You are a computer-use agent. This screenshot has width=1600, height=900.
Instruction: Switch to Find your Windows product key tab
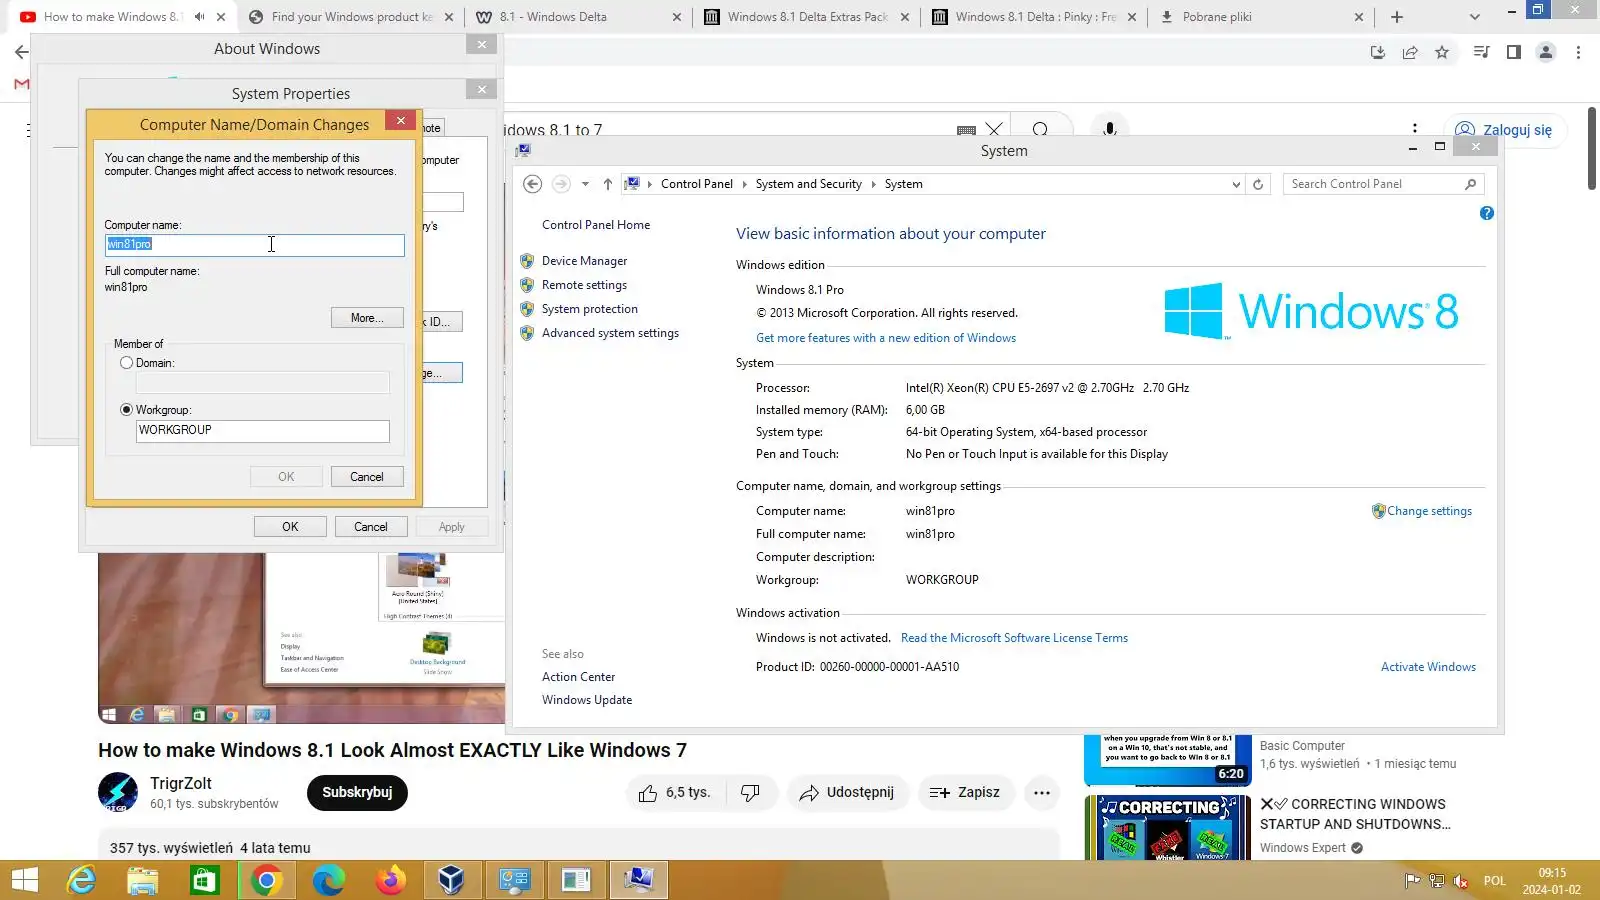pyautogui.click(x=351, y=17)
